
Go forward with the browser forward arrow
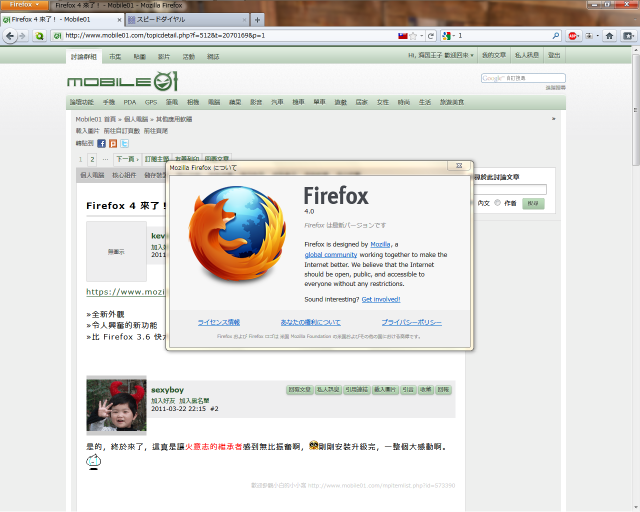click(x=22, y=36)
